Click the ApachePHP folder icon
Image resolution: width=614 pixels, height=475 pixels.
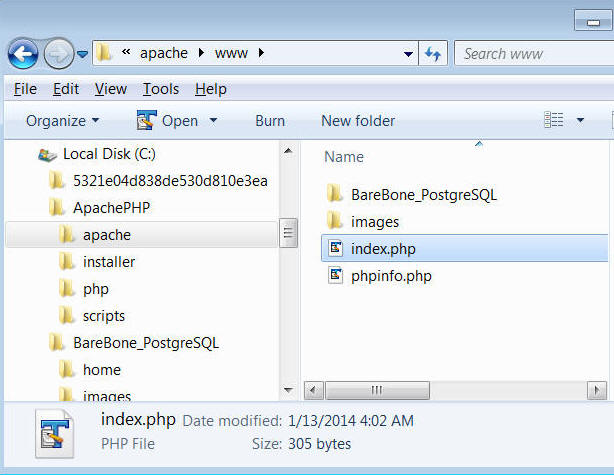pyautogui.click(x=56, y=207)
